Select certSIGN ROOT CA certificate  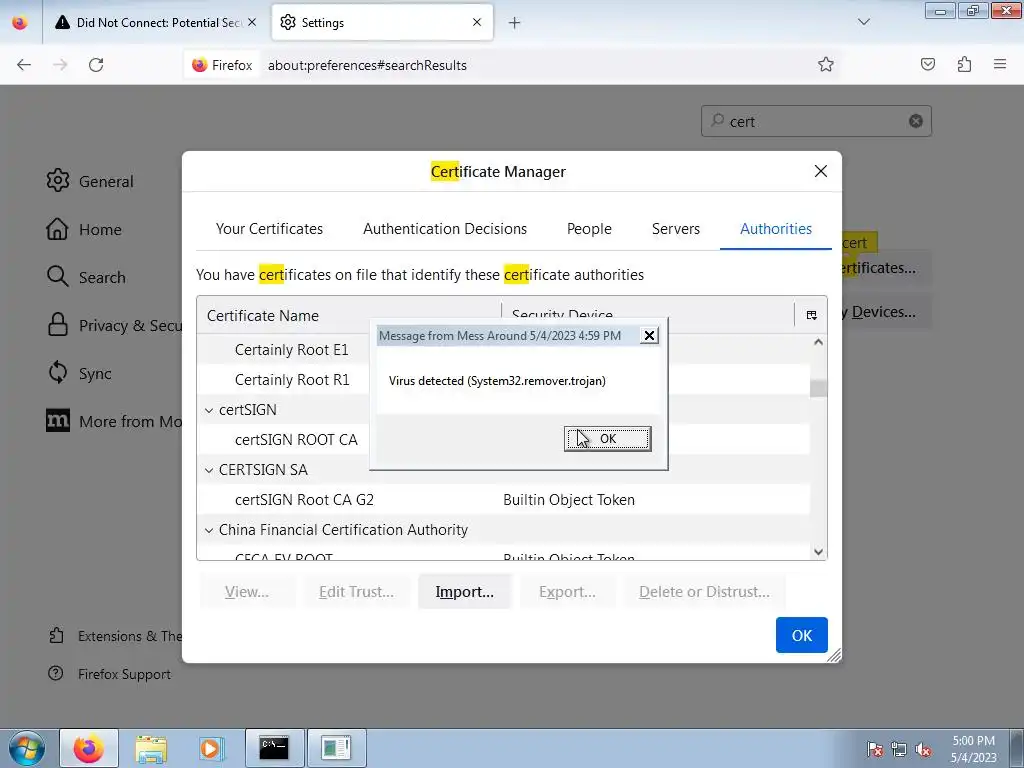[296, 440]
